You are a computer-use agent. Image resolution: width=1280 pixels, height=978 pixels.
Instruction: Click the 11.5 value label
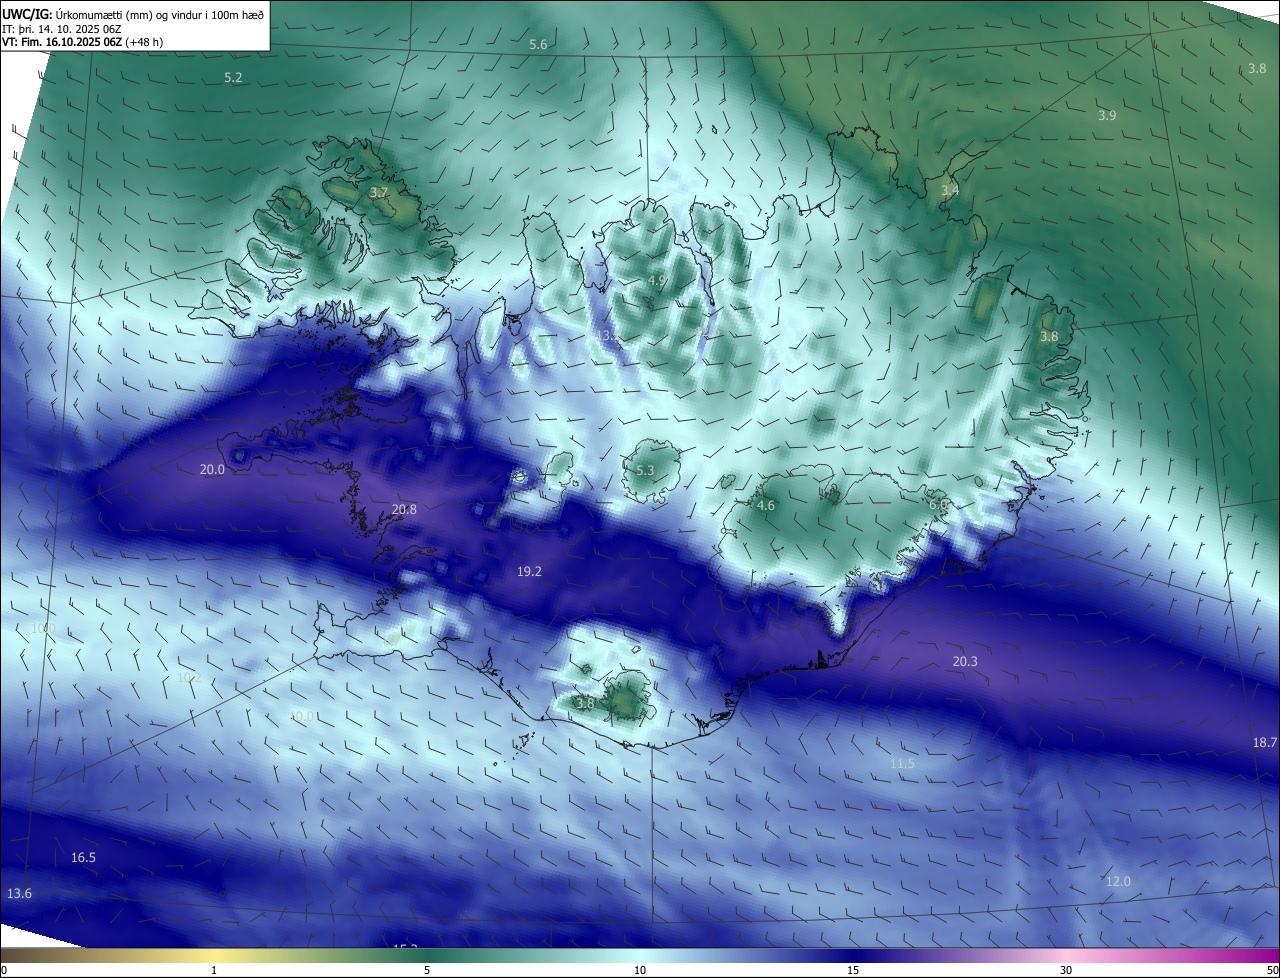(902, 764)
